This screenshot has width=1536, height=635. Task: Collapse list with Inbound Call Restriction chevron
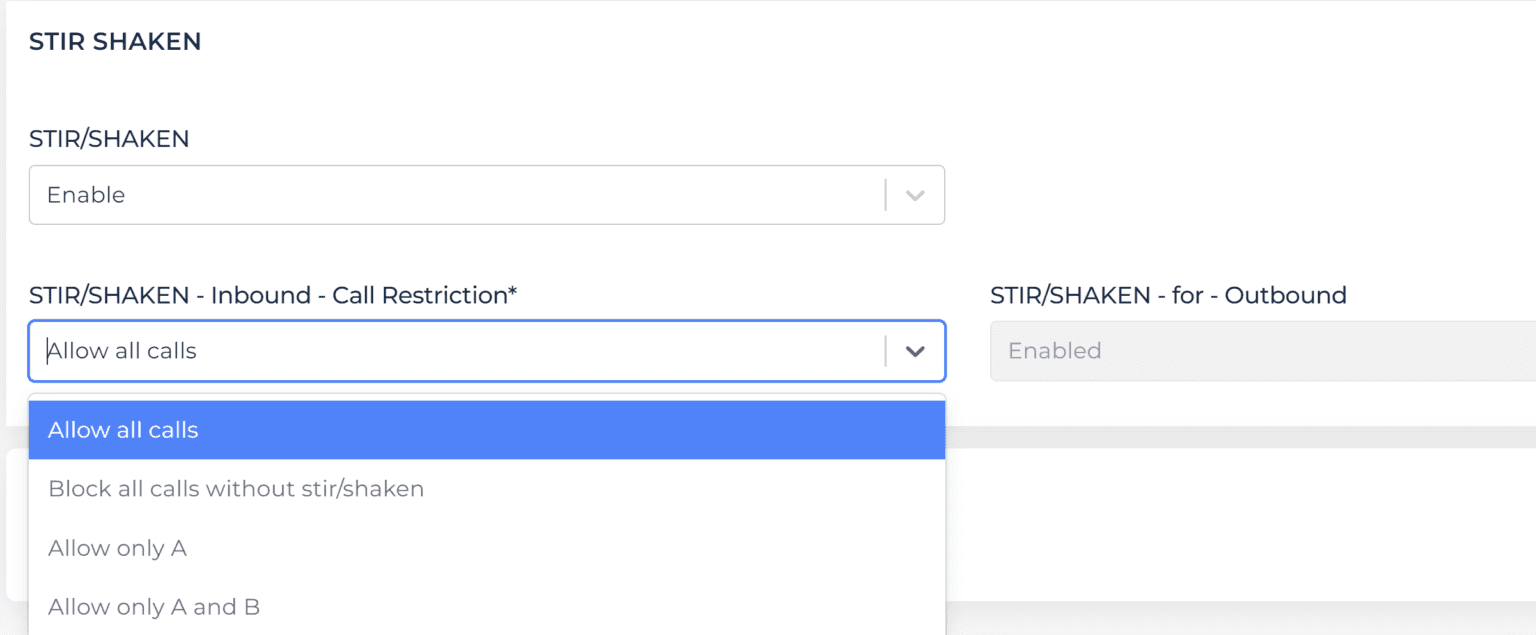pyautogui.click(x=914, y=351)
